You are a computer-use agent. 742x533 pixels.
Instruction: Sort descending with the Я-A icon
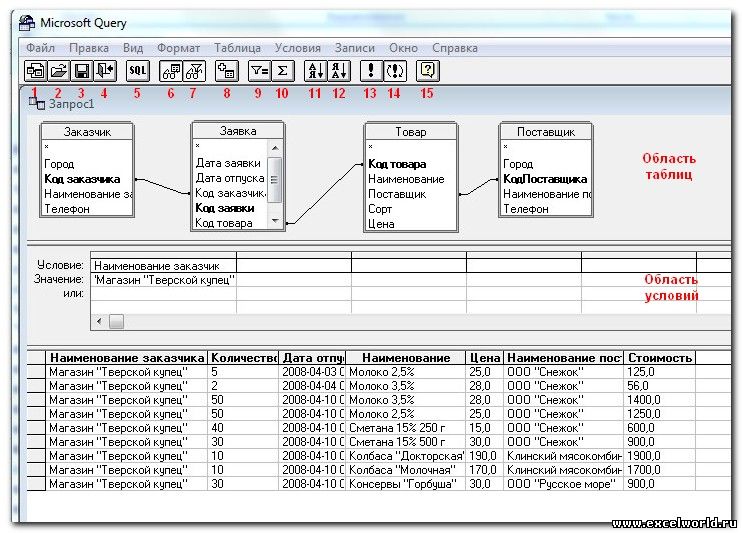coord(339,71)
